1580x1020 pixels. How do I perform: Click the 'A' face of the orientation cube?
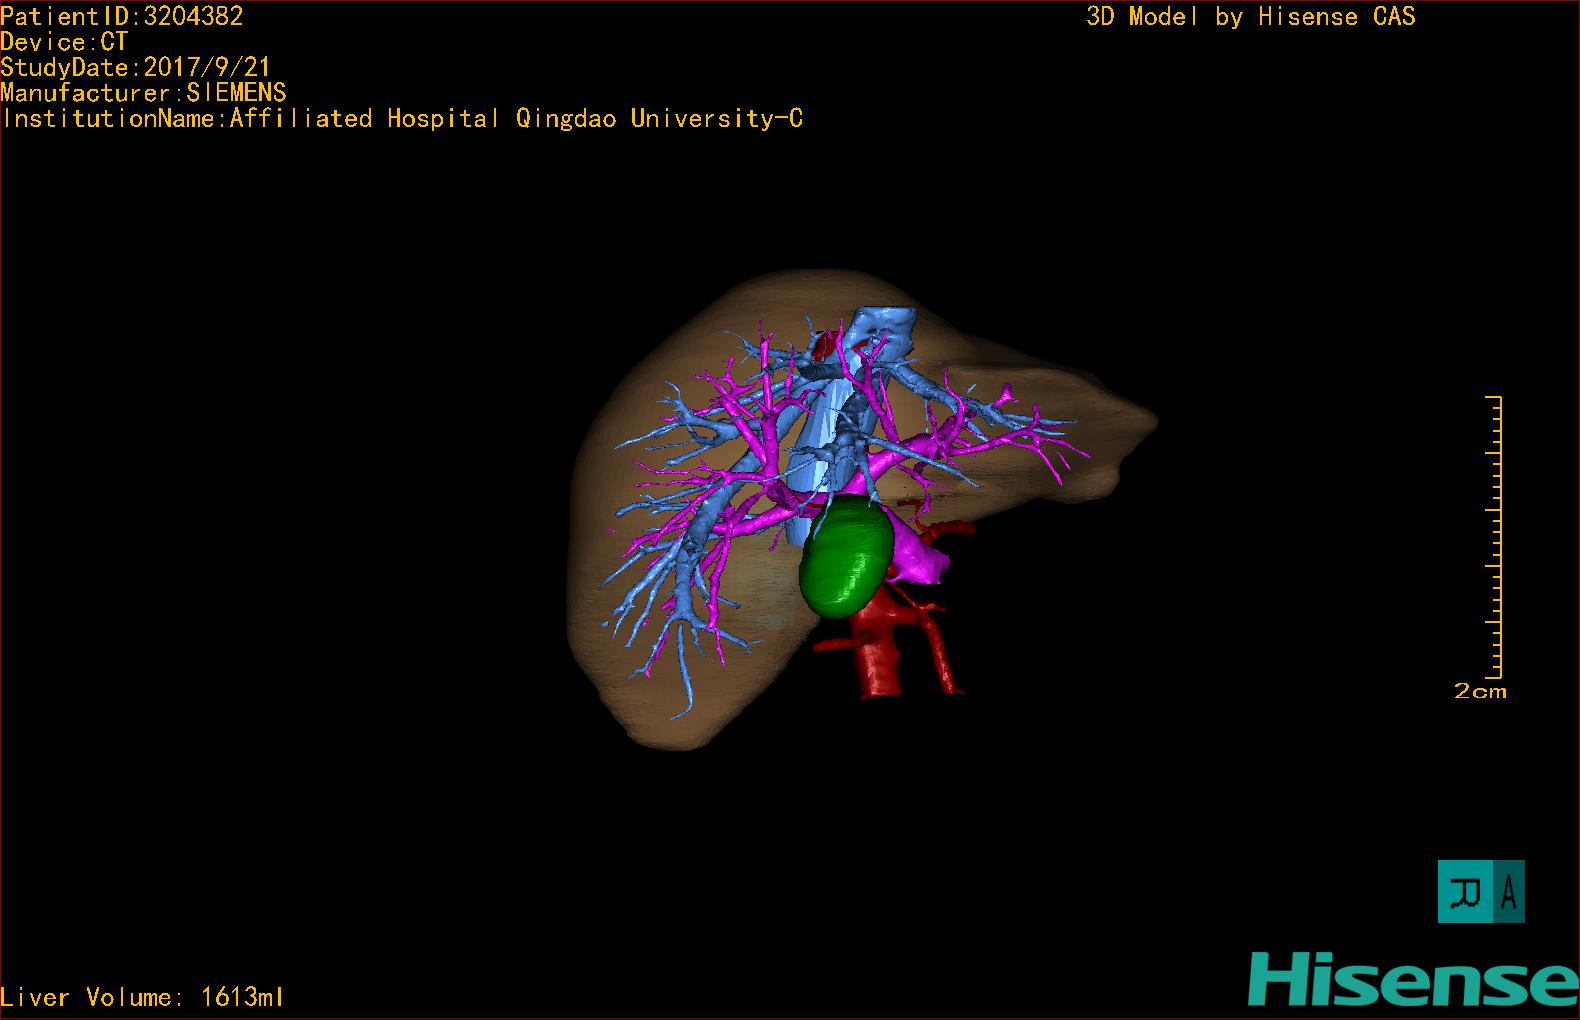1509,891
